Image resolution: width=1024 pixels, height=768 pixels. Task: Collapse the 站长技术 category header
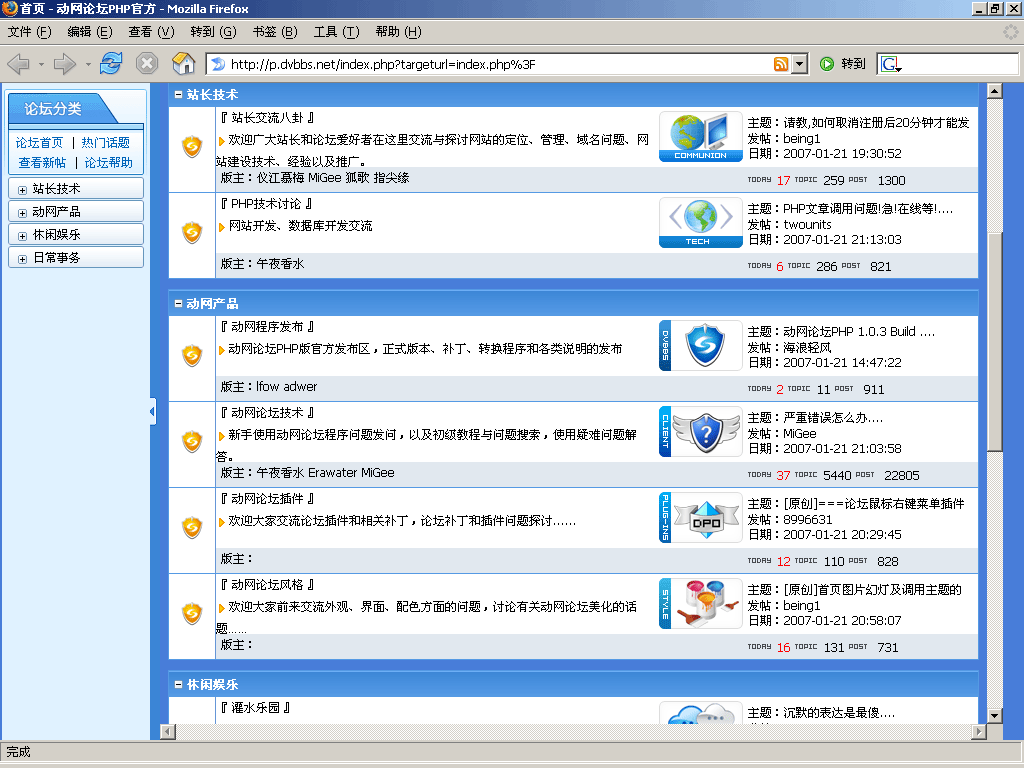[178, 95]
